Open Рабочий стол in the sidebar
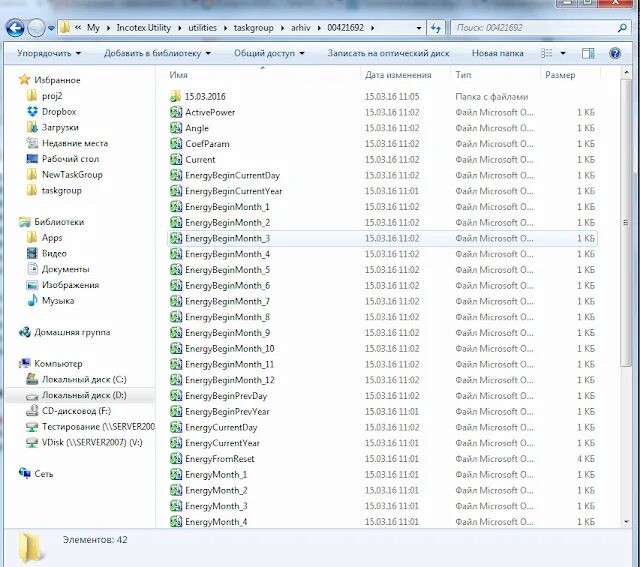The height and width of the screenshot is (567, 640). (x=70, y=159)
